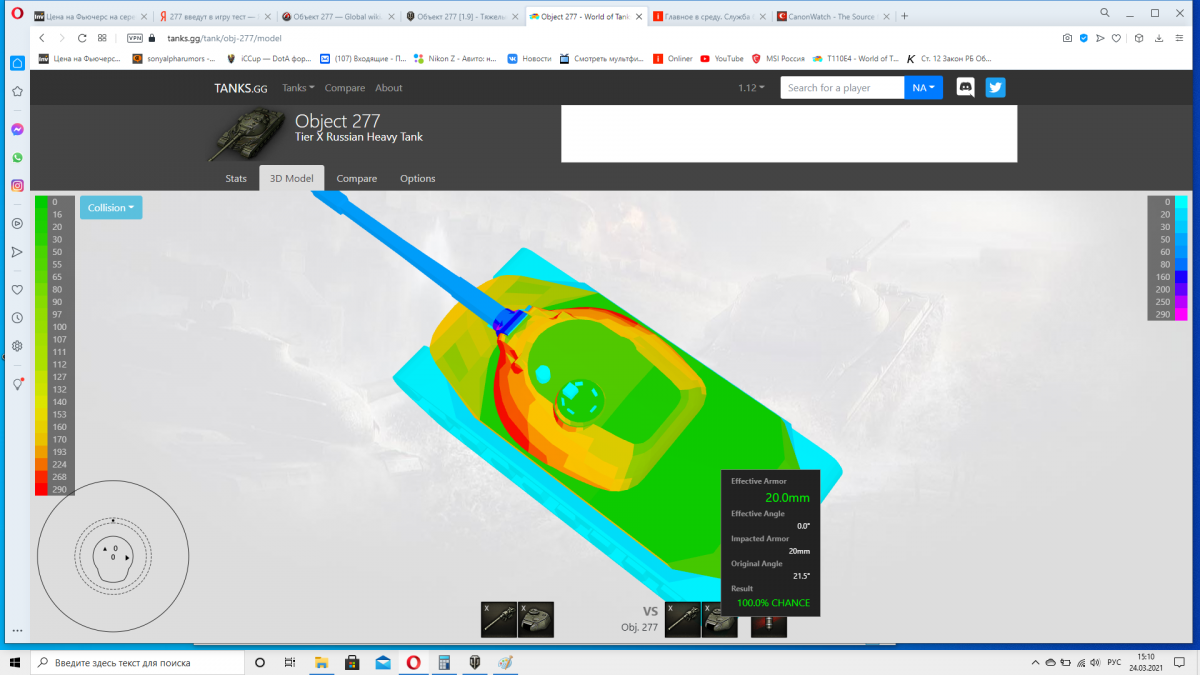The height and width of the screenshot is (675, 1200).
Task: Open the Compare tab below the tank name
Action: click(357, 178)
